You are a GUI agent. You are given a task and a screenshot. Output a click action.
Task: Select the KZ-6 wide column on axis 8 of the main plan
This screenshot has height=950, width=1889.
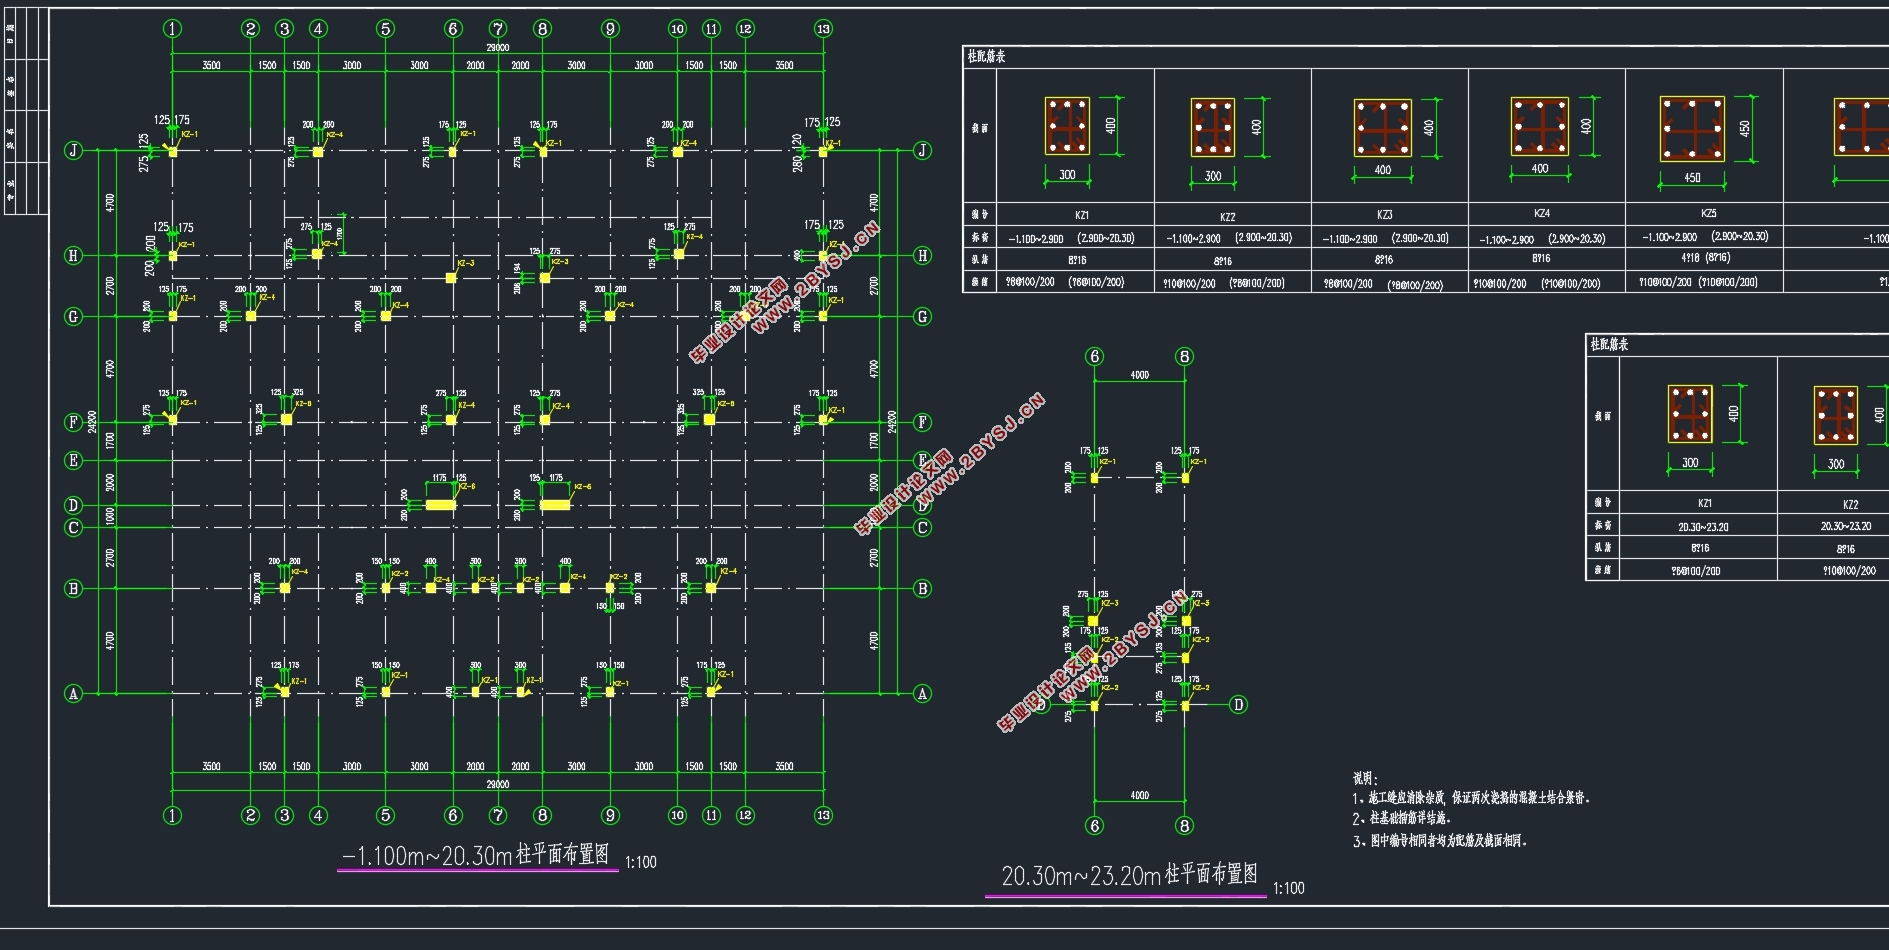[x=555, y=505]
